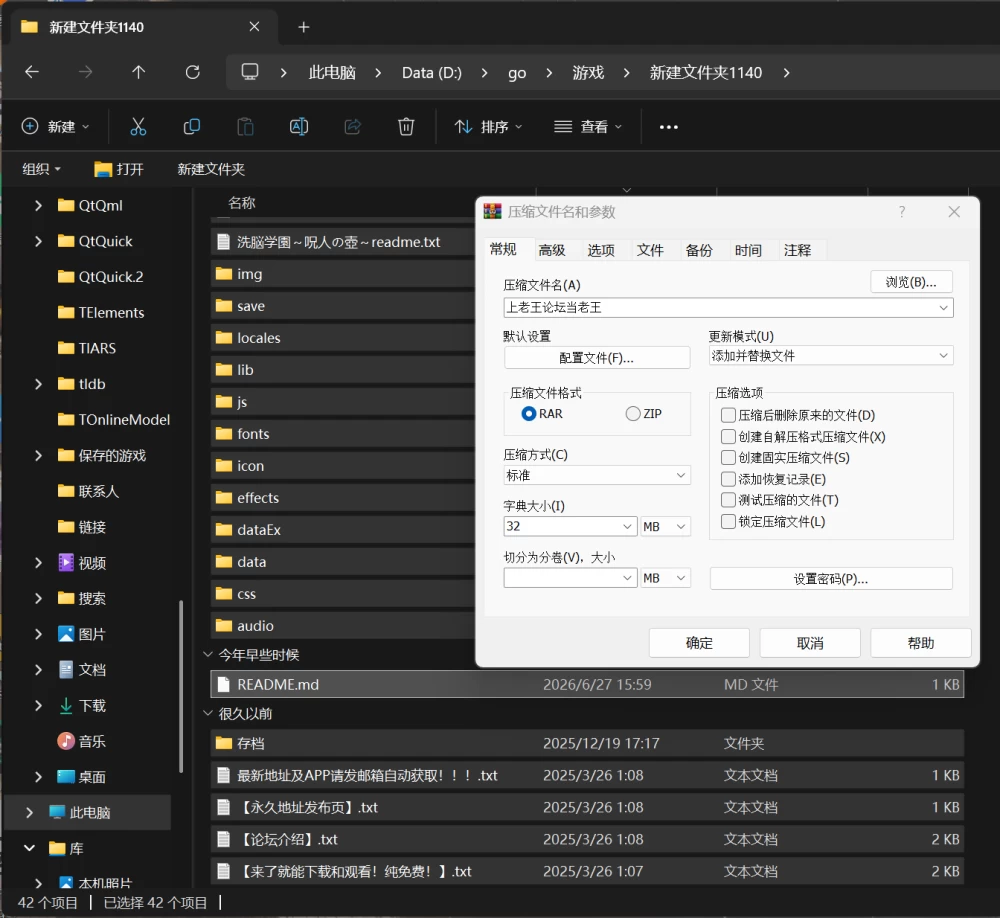Select the ZIP archive format
The image size is (1000, 918).
pyautogui.click(x=633, y=413)
